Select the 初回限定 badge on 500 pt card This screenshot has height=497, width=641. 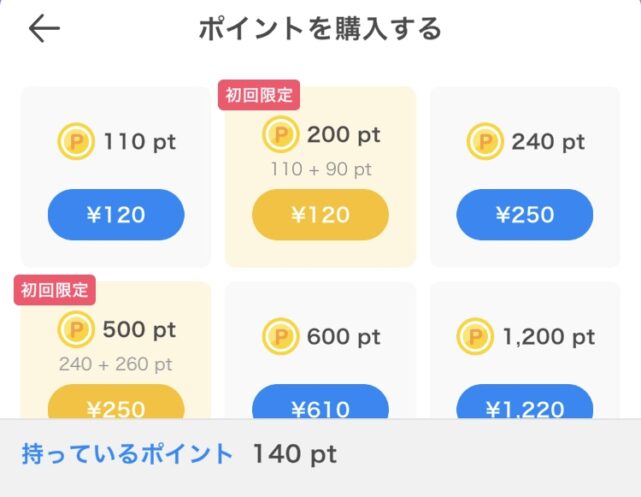pos(54,291)
